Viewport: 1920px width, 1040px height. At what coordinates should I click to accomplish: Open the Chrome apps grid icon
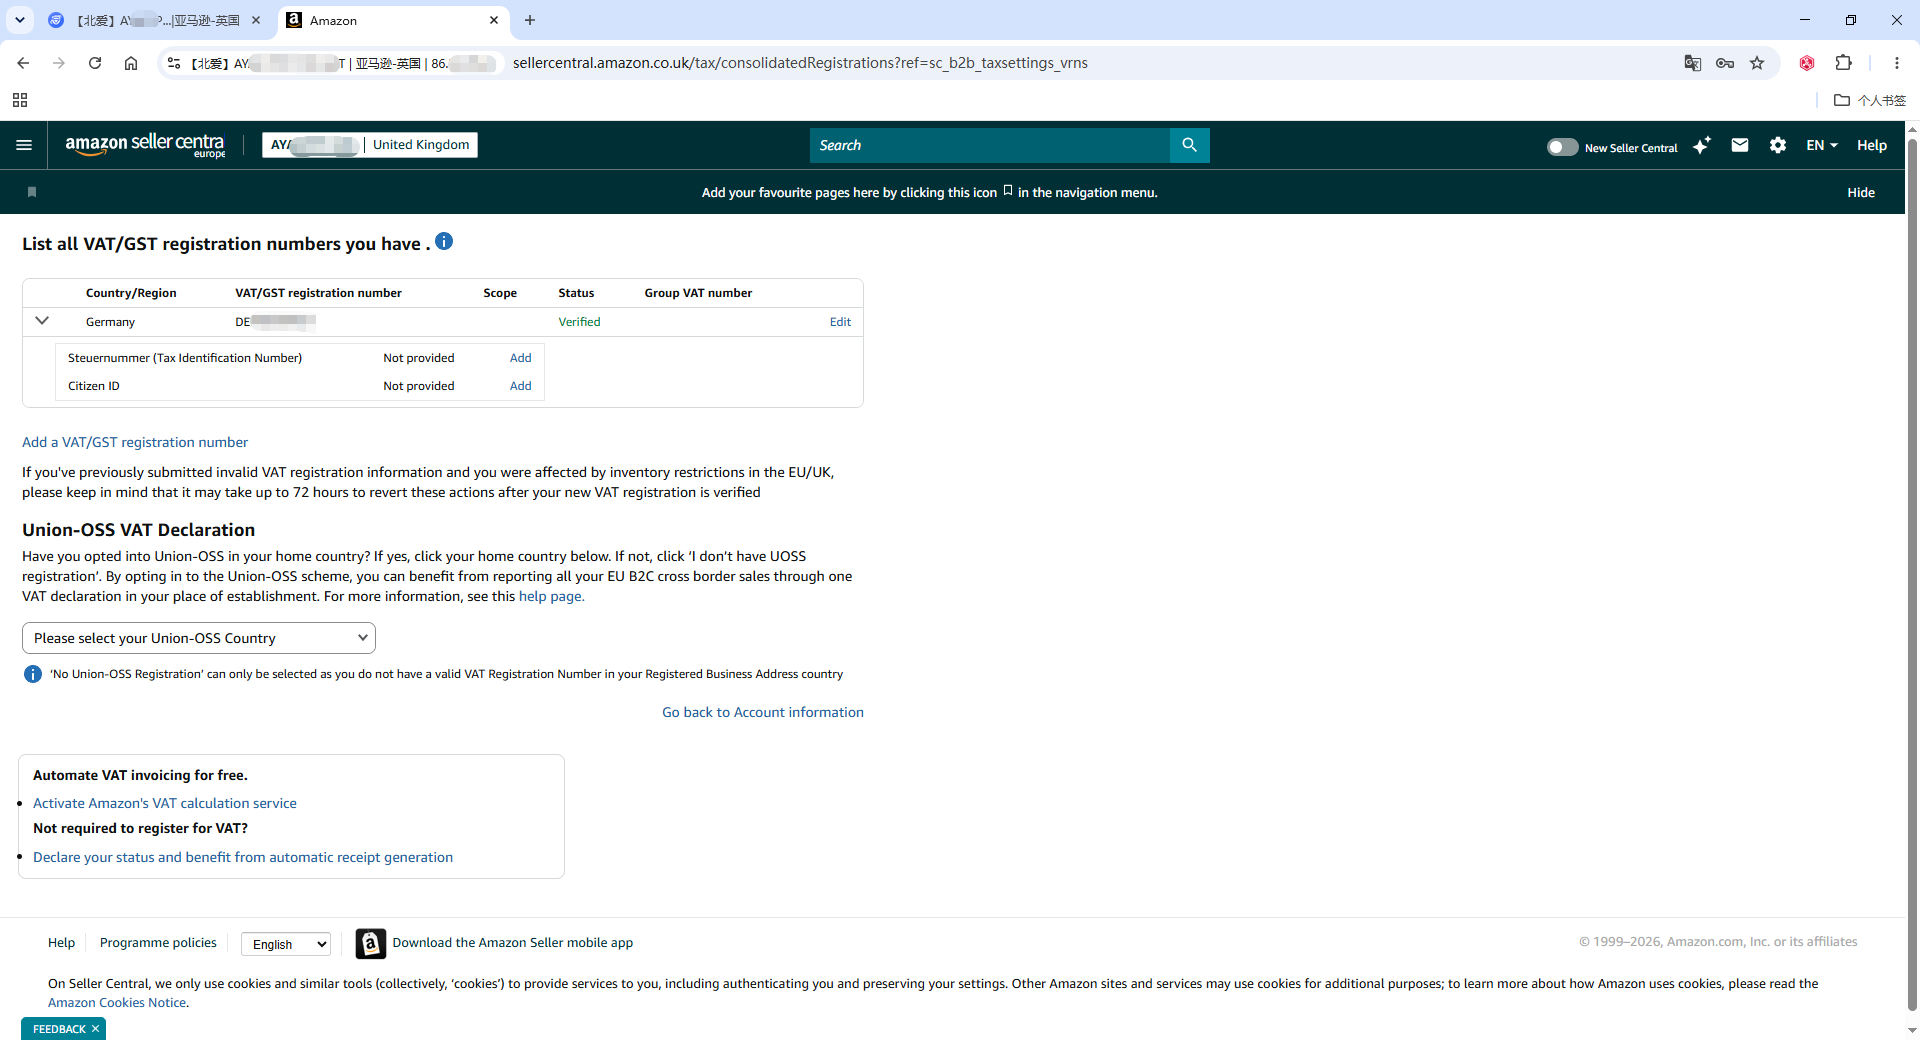pyautogui.click(x=20, y=100)
